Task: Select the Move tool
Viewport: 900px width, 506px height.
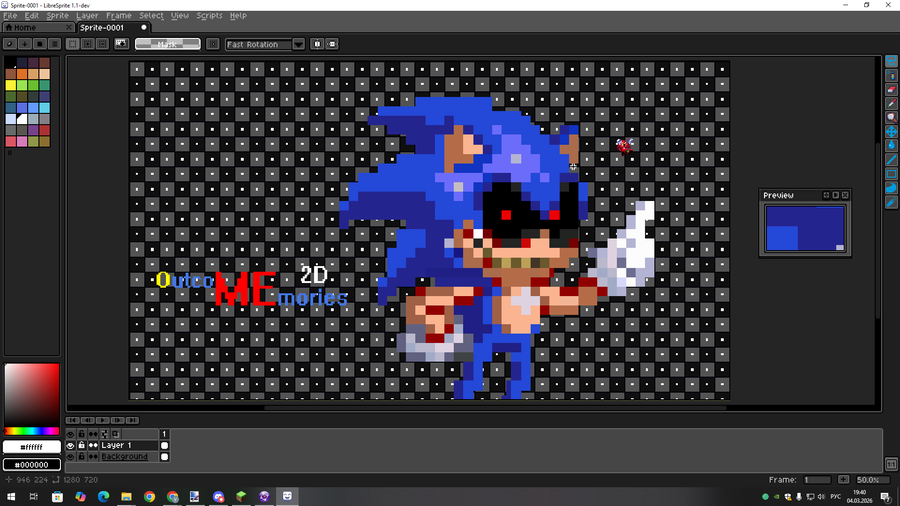Action: 891,131
